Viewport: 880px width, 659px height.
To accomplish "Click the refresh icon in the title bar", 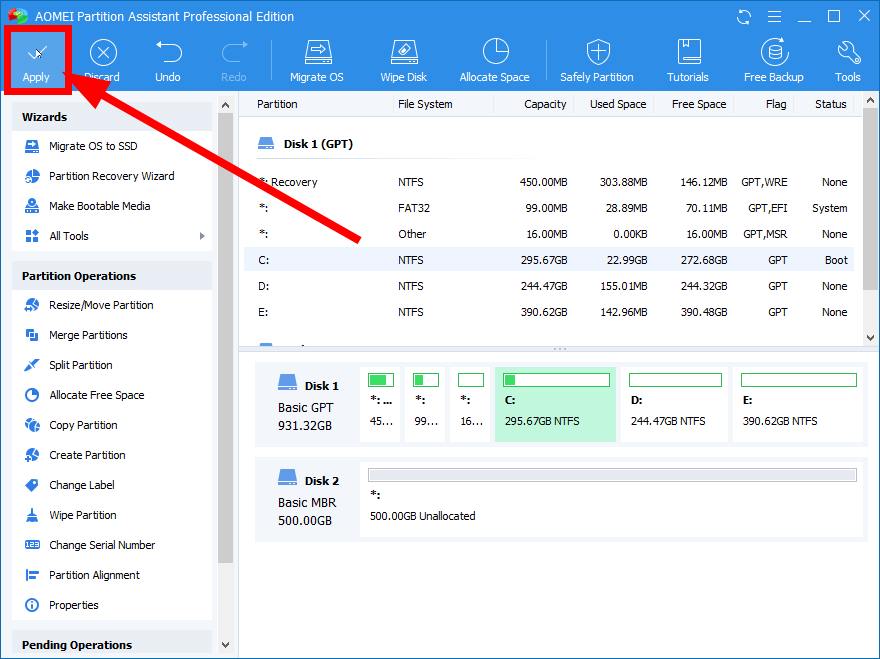I will click(742, 16).
